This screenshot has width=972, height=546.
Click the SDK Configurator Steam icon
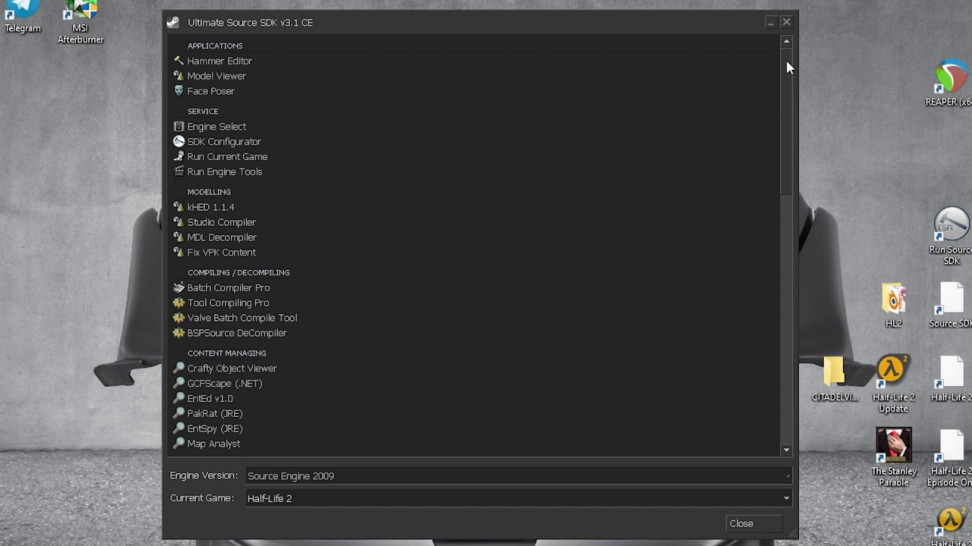coord(179,141)
